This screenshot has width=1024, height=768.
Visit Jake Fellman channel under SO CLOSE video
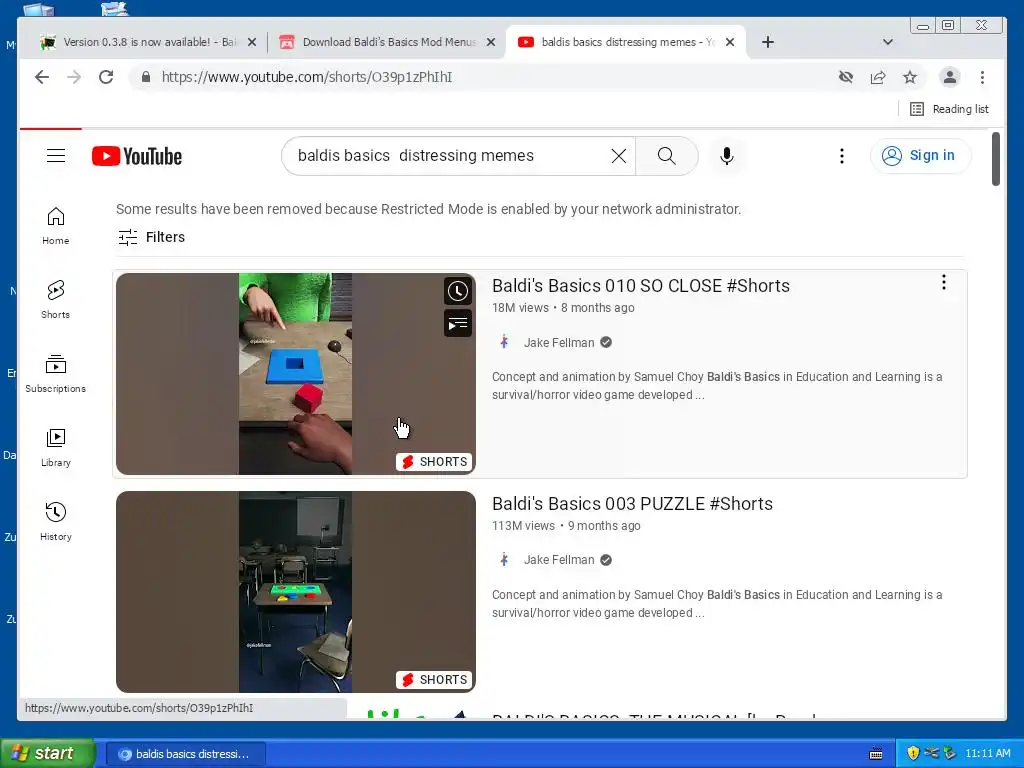(x=559, y=342)
